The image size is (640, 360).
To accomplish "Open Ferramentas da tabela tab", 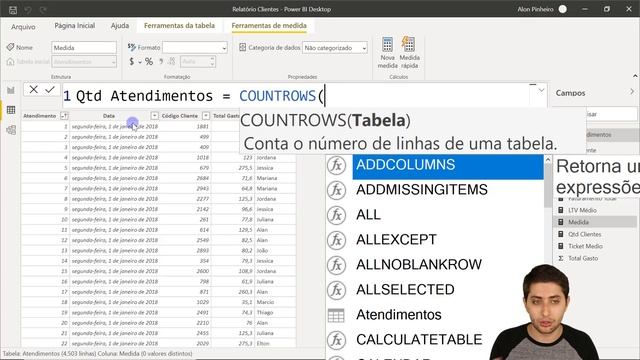I will pyautogui.click(x=179, y=26).
